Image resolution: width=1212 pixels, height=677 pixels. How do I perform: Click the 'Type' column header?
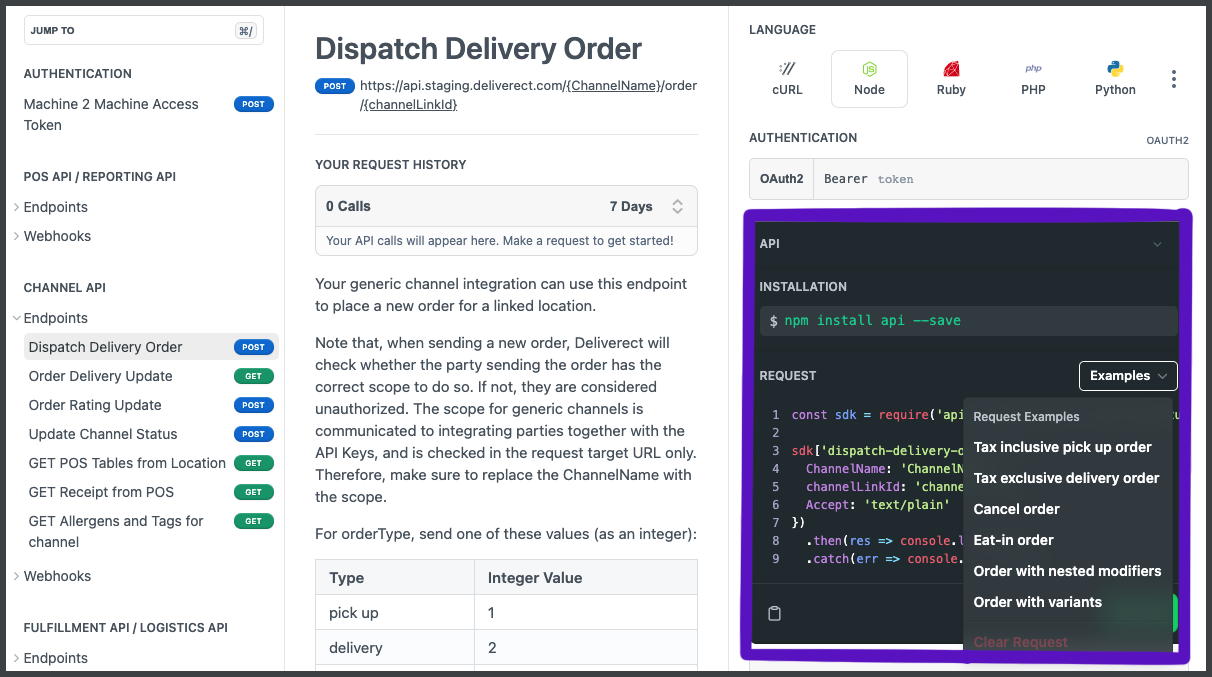395,577
